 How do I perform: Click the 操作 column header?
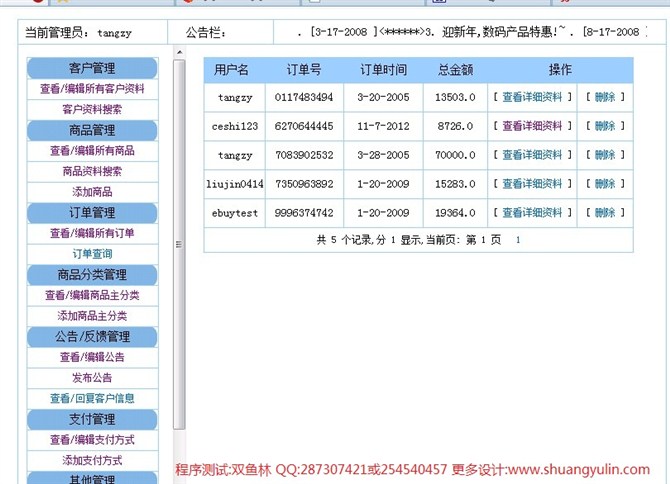click(x=560, y=70)
